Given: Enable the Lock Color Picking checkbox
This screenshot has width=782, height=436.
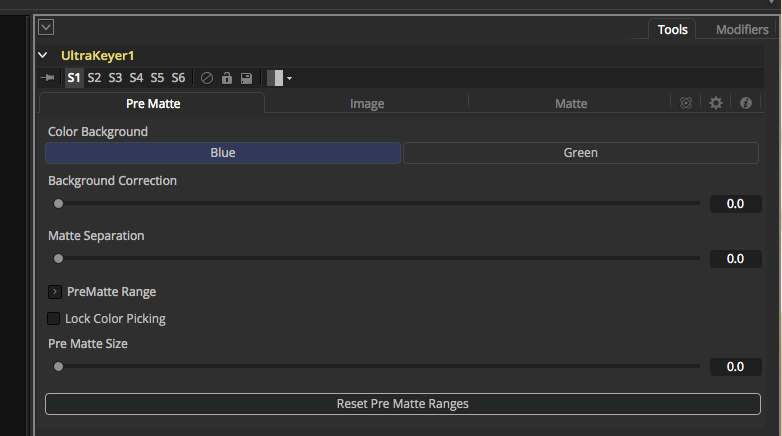Looking at the screenshot, I should (54, 319).
